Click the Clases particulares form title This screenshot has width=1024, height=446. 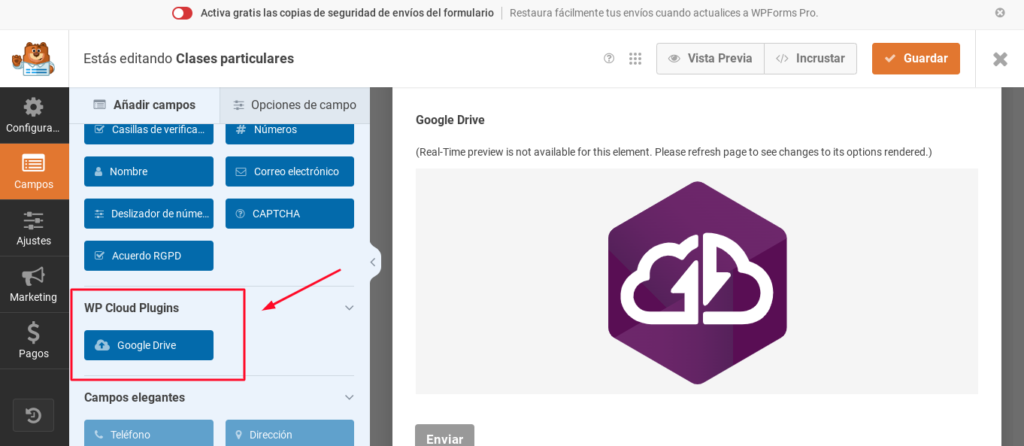click(x=235, y=59)
